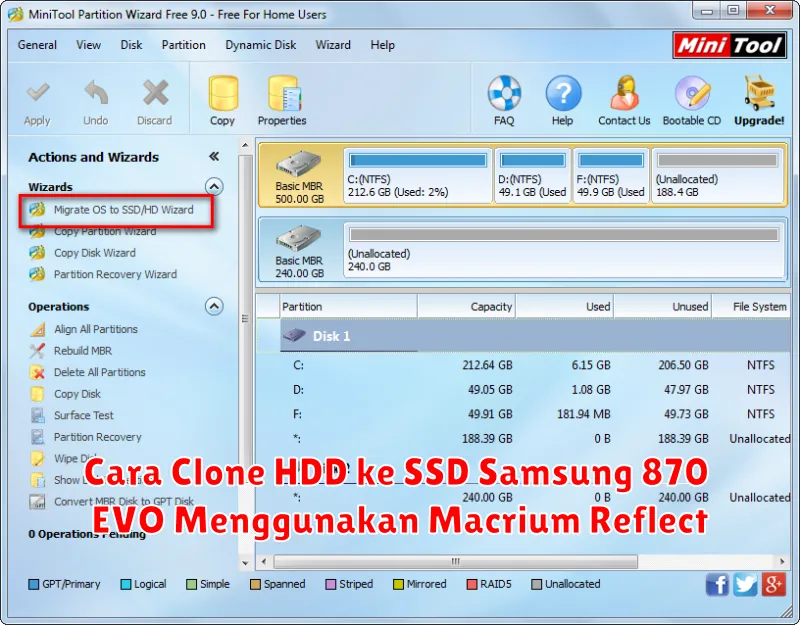Collapse the Operations section
The height and width of the screenshot is (625, 800).
214,307
